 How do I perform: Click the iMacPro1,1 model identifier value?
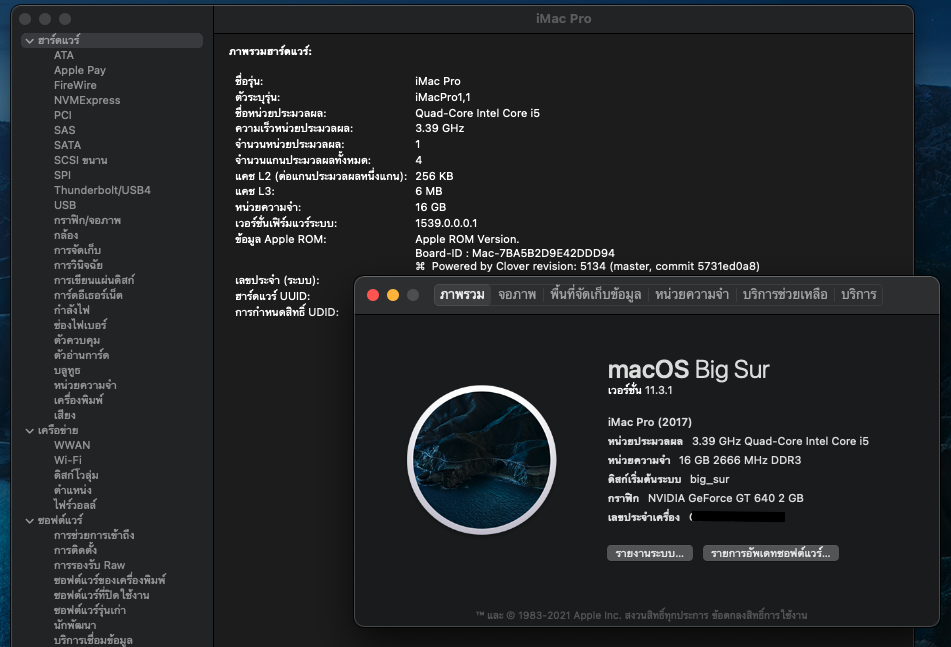443,97
